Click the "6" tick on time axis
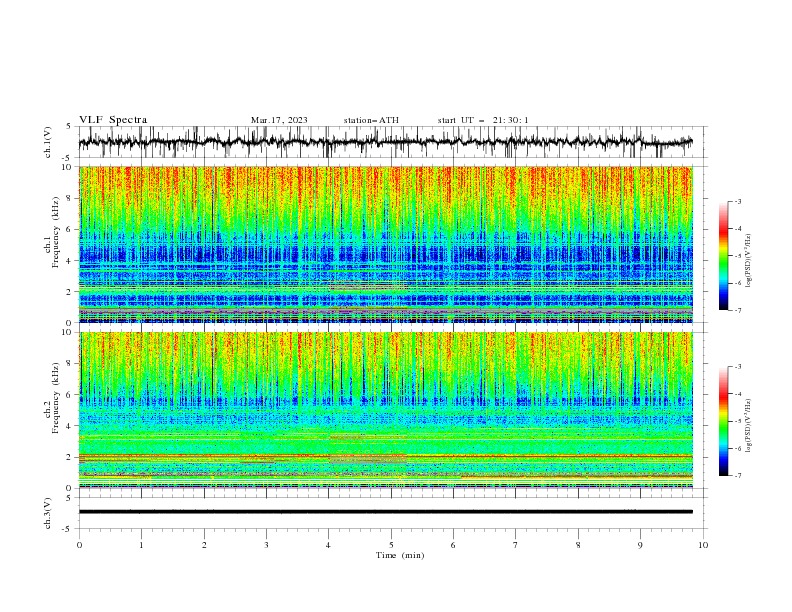This screenshot has height=612, width=792. pos(453,545)
